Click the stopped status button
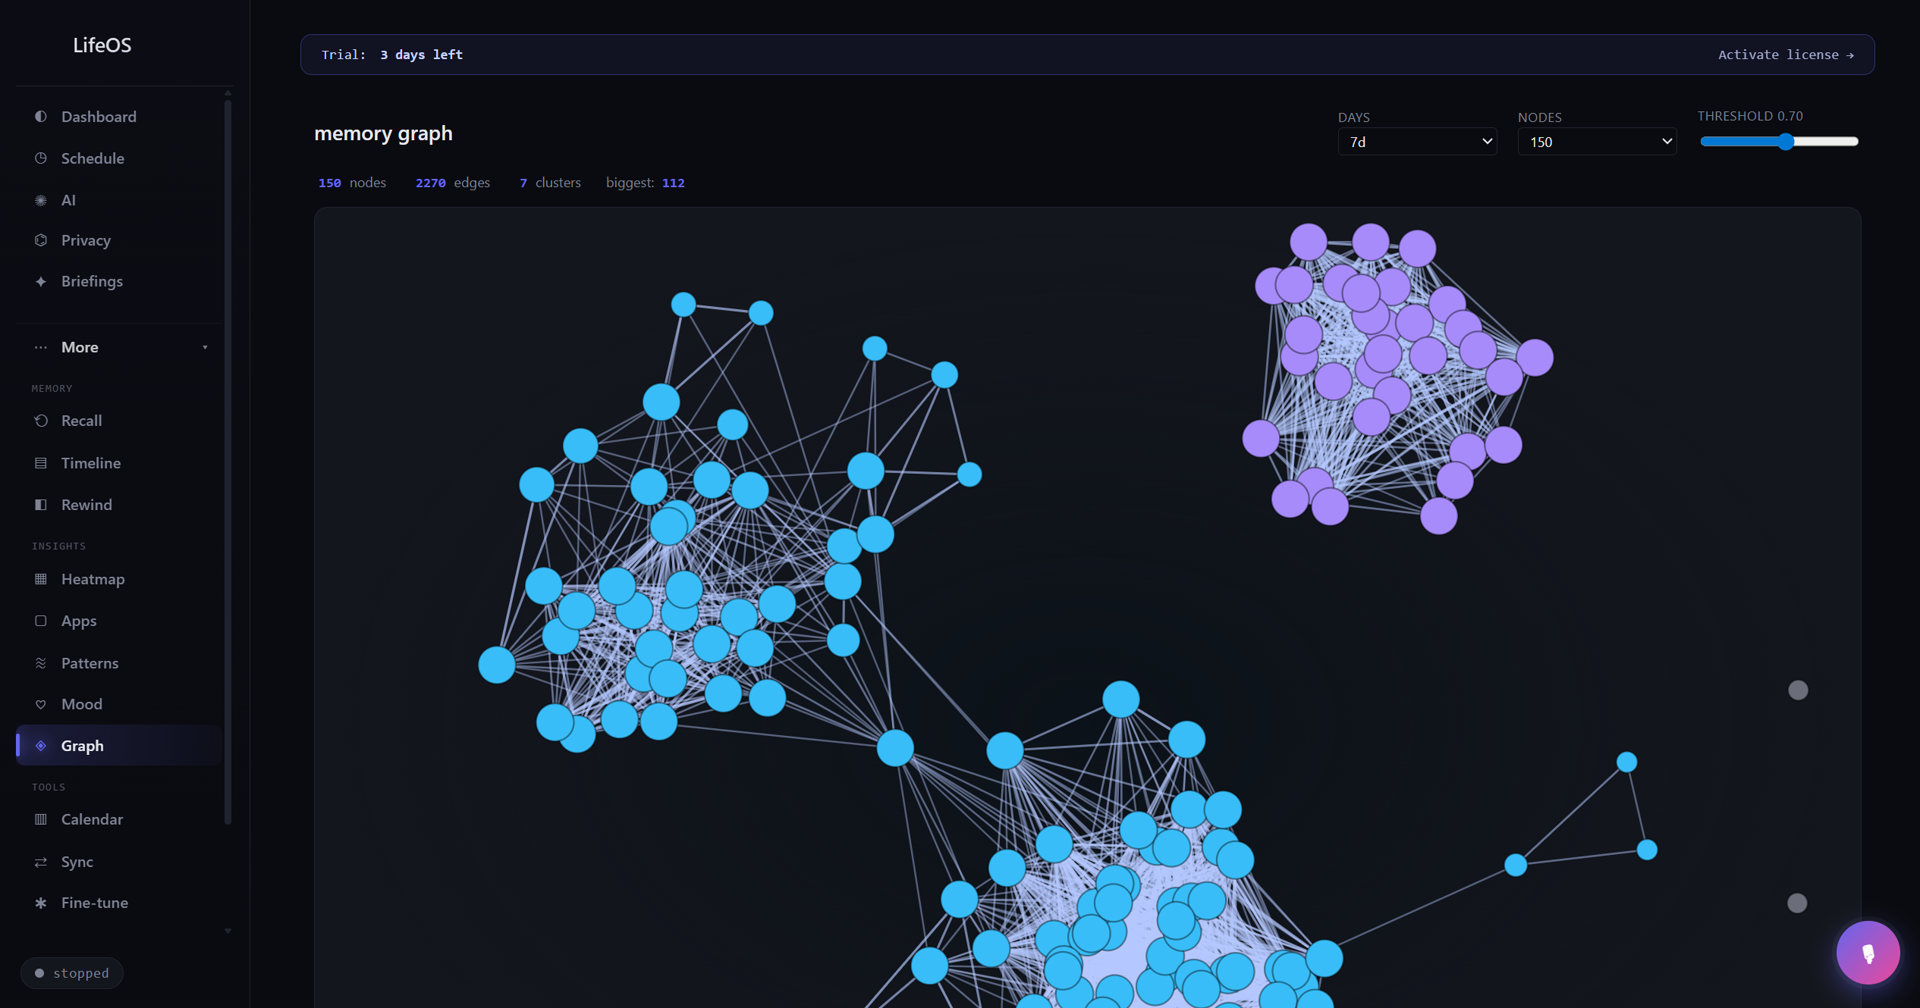 pos(72,973)
